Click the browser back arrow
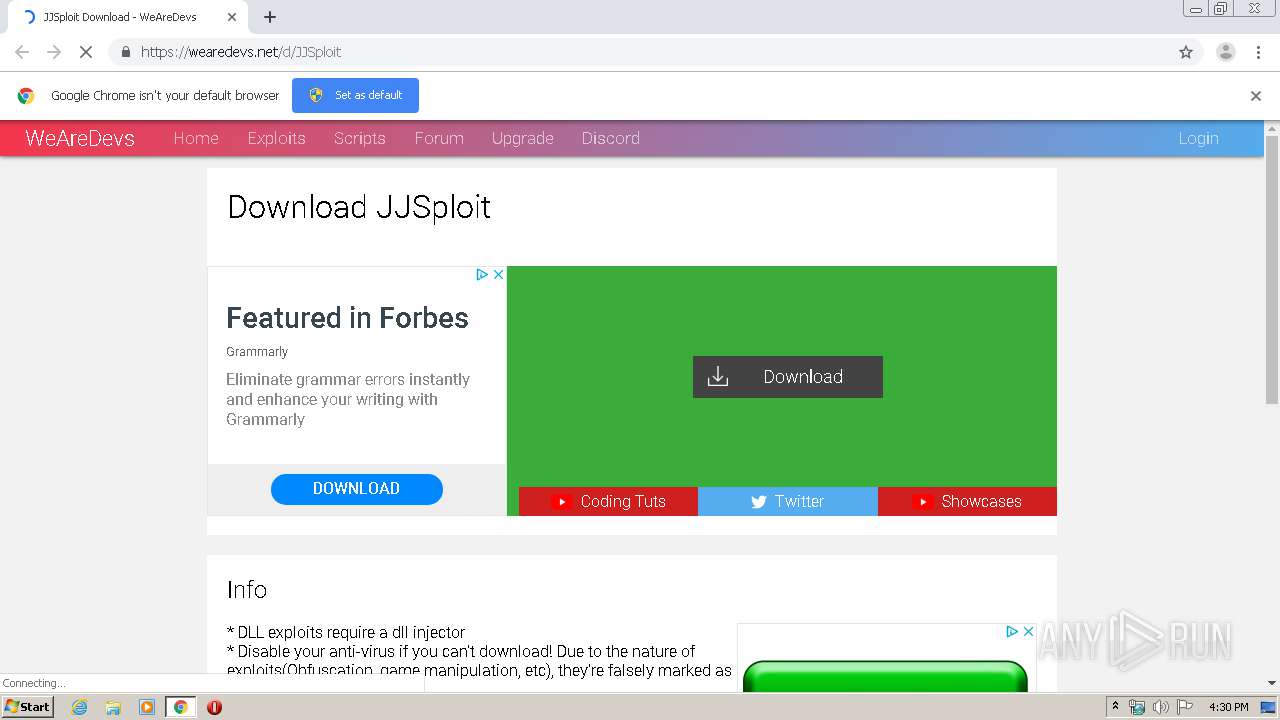The height and width of the screenshot is (720, 1280). [22, 52]
